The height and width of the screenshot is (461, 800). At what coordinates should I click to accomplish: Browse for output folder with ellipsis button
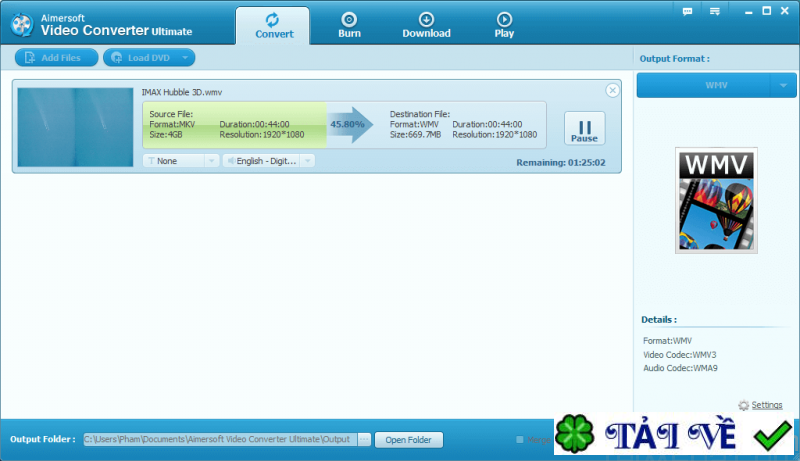coord(364,439)
